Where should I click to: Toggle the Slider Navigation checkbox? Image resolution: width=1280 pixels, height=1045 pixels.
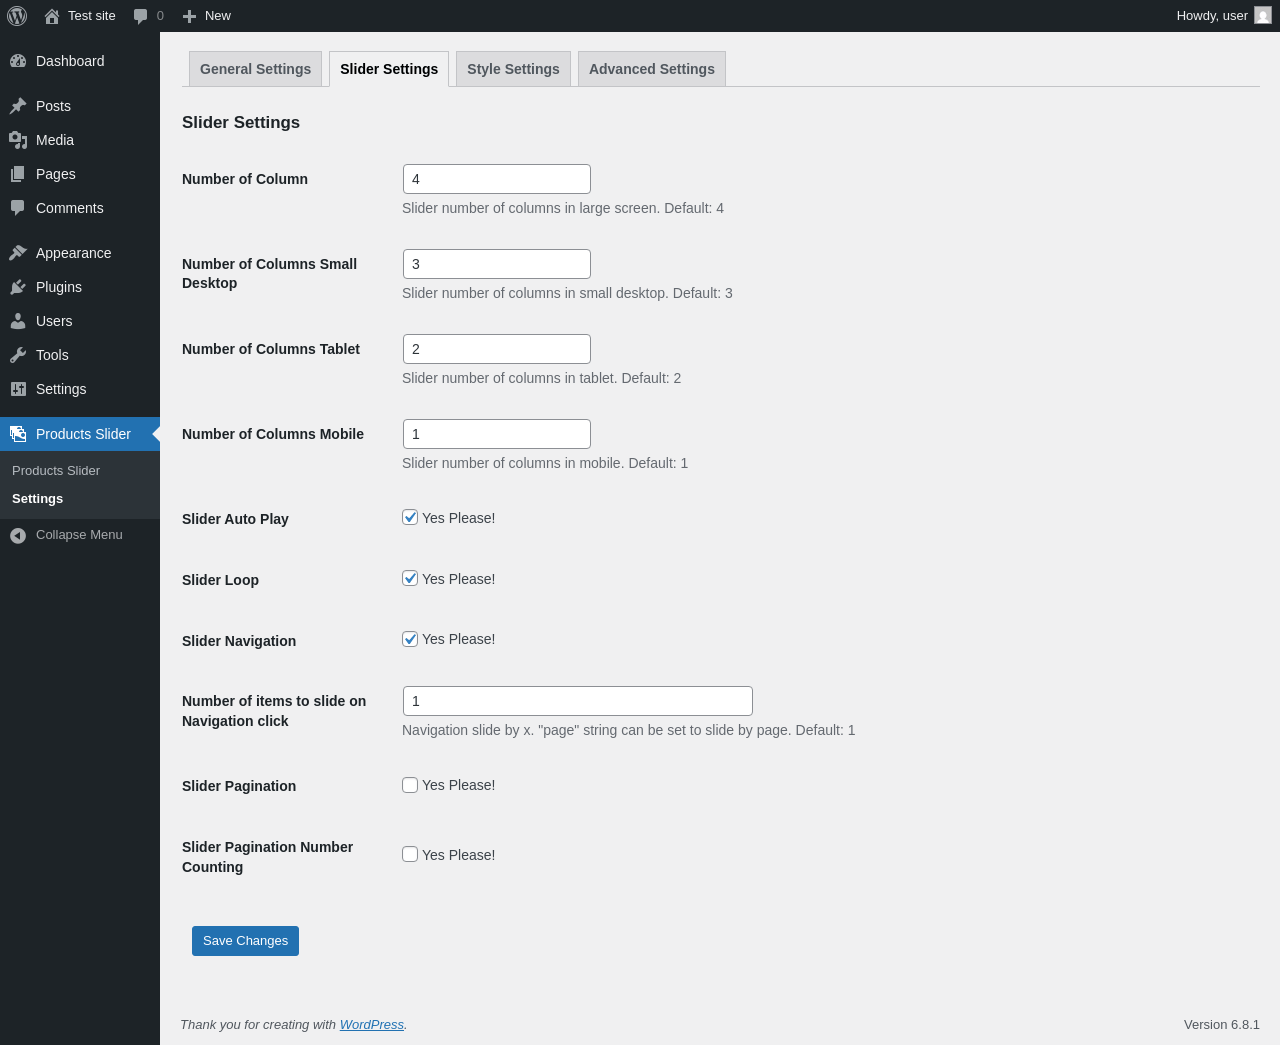click(410, 639)
